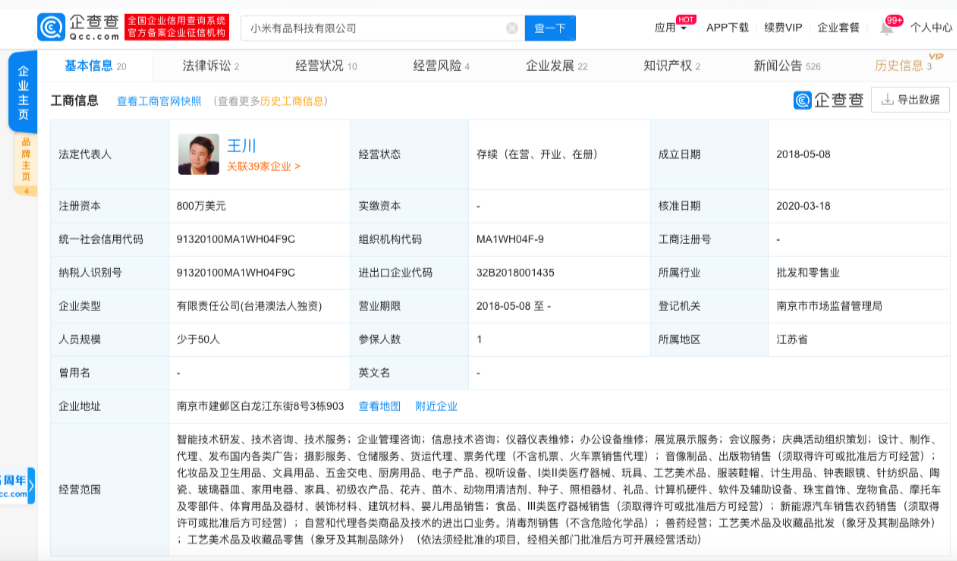Open the notification bell

click(x=886, y=28)
